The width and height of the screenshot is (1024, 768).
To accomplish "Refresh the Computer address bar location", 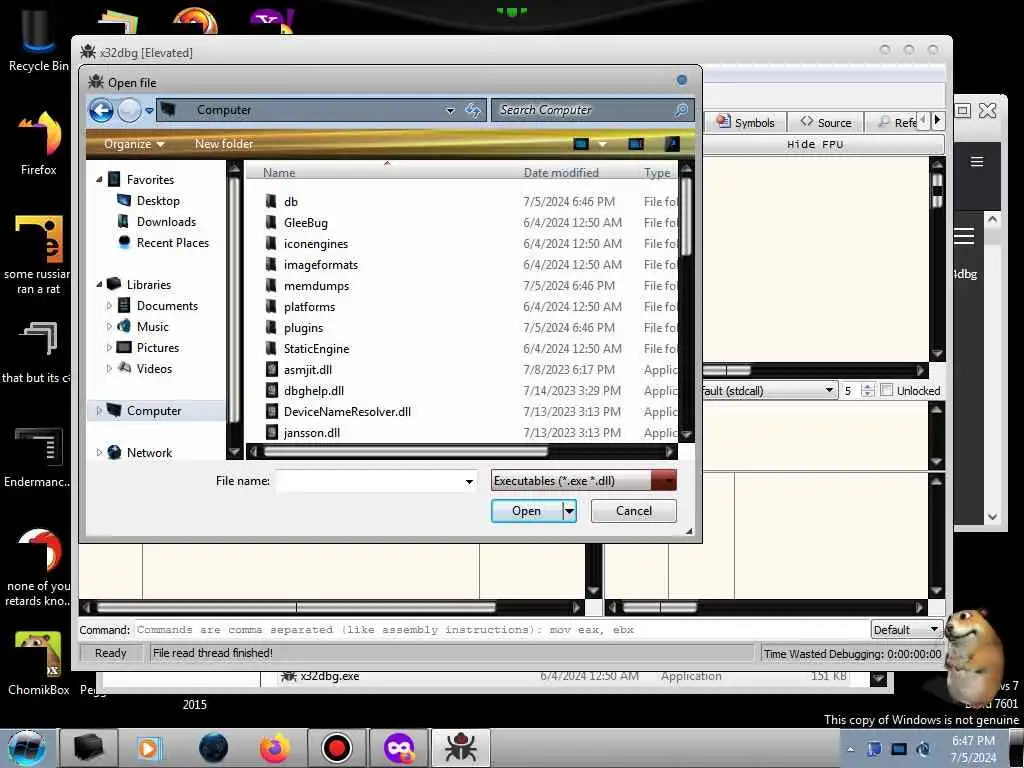I will pyautogui.click(x=473, y=110).
